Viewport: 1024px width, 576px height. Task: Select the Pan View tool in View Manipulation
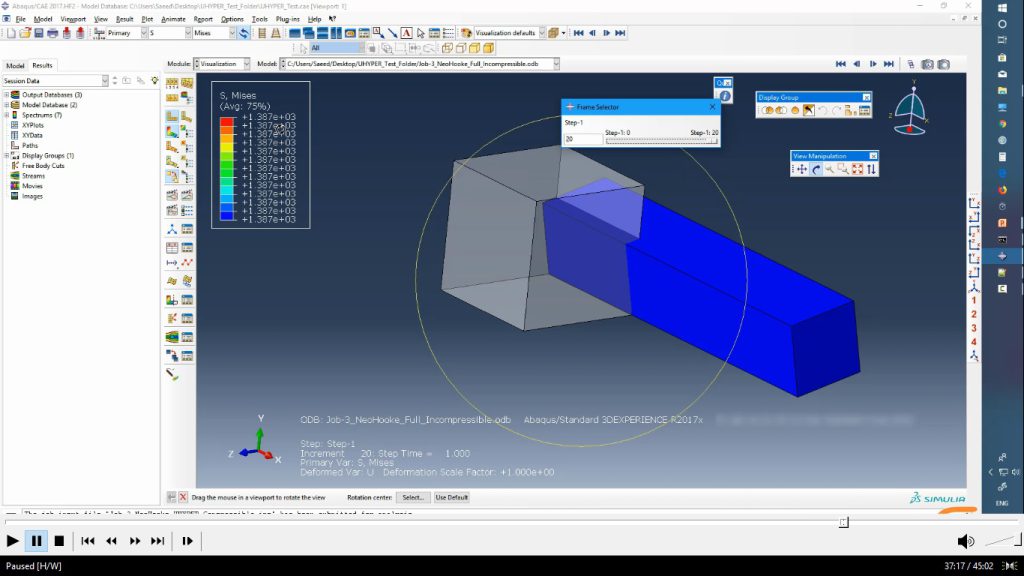tap(801, 168)
